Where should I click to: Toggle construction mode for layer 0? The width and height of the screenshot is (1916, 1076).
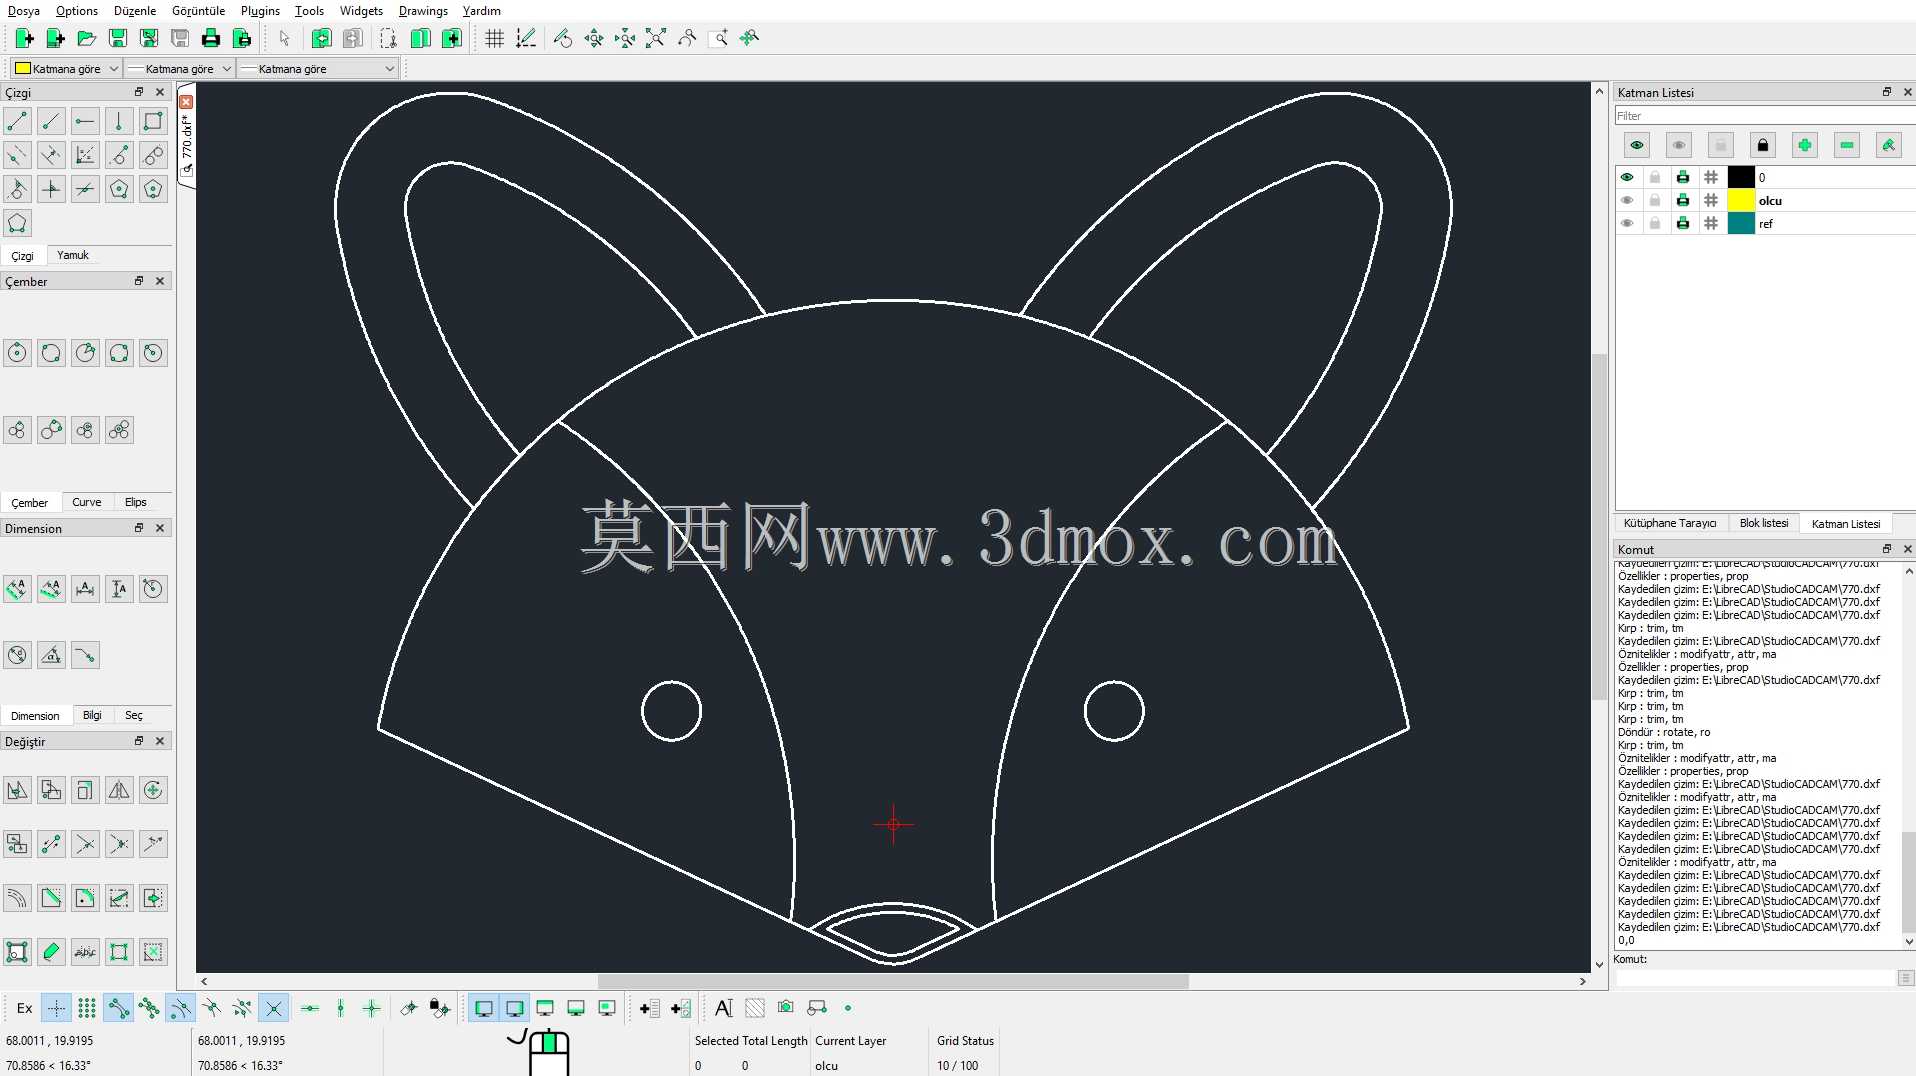1711,177
